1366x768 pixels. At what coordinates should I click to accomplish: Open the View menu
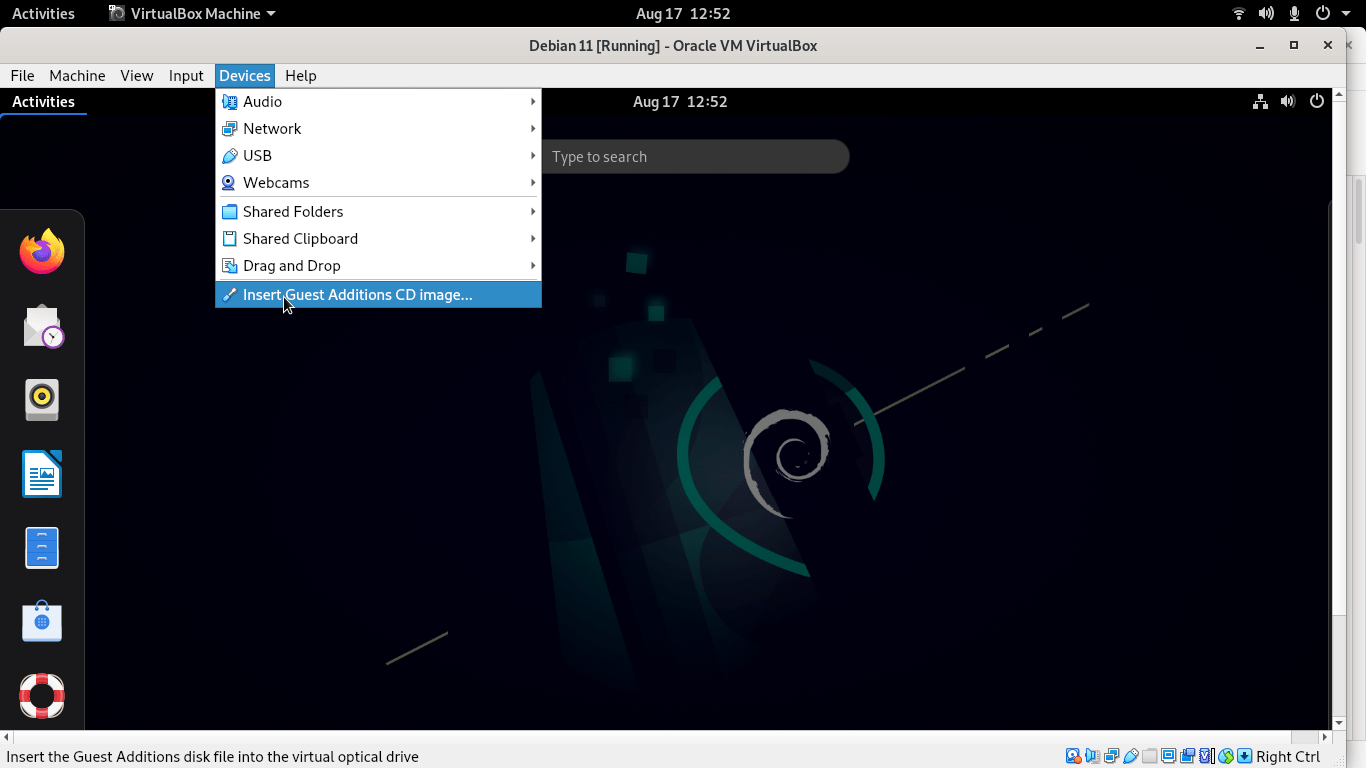coord(137,75)
